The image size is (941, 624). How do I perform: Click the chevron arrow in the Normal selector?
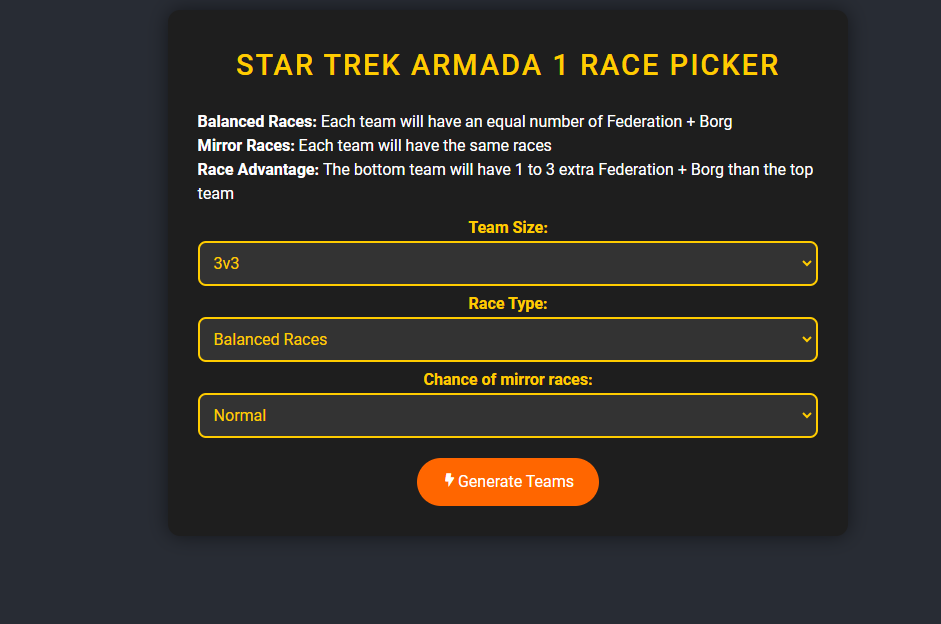[x=807, y=415]
